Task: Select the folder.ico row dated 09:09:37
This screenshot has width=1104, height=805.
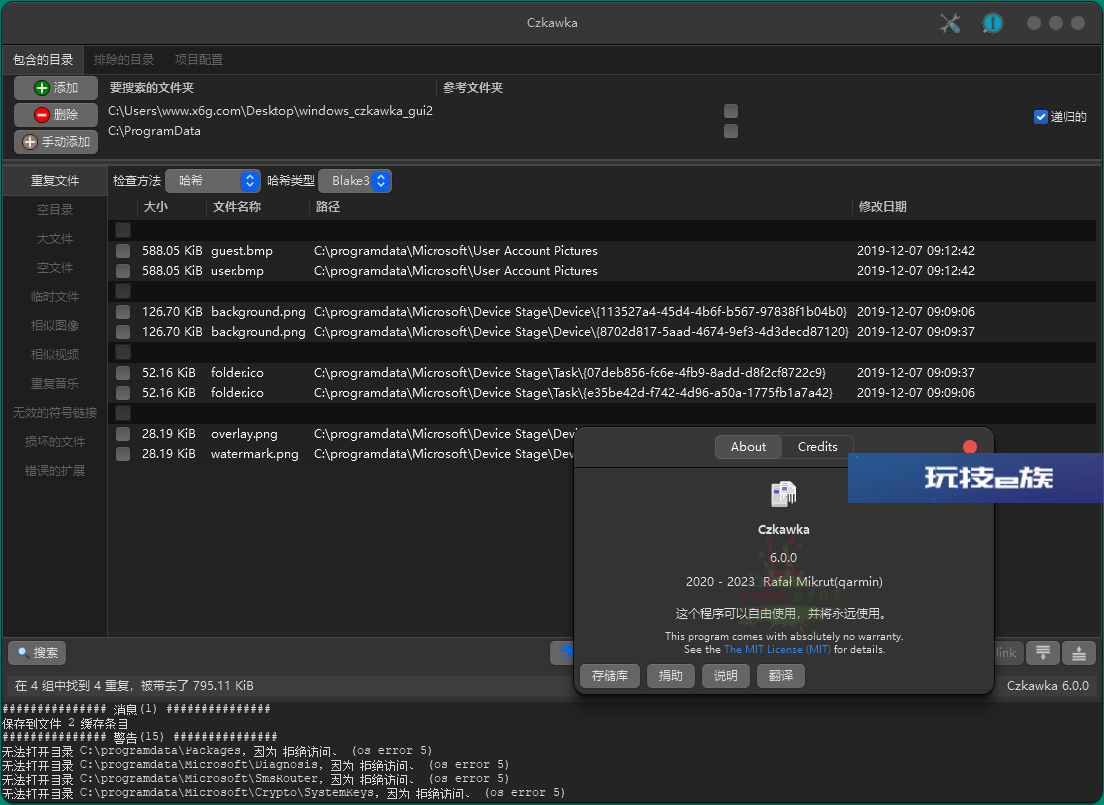Action: pos(602,373)
